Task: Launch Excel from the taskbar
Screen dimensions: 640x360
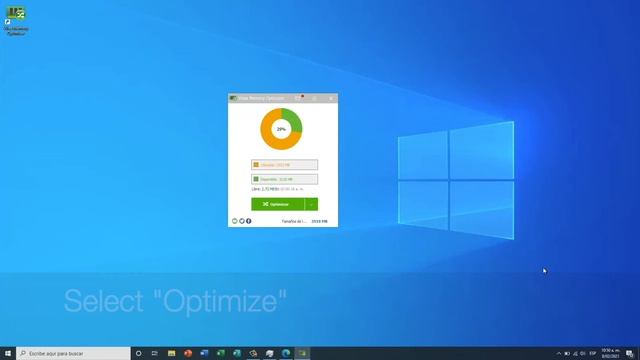Action: point(220,353)
